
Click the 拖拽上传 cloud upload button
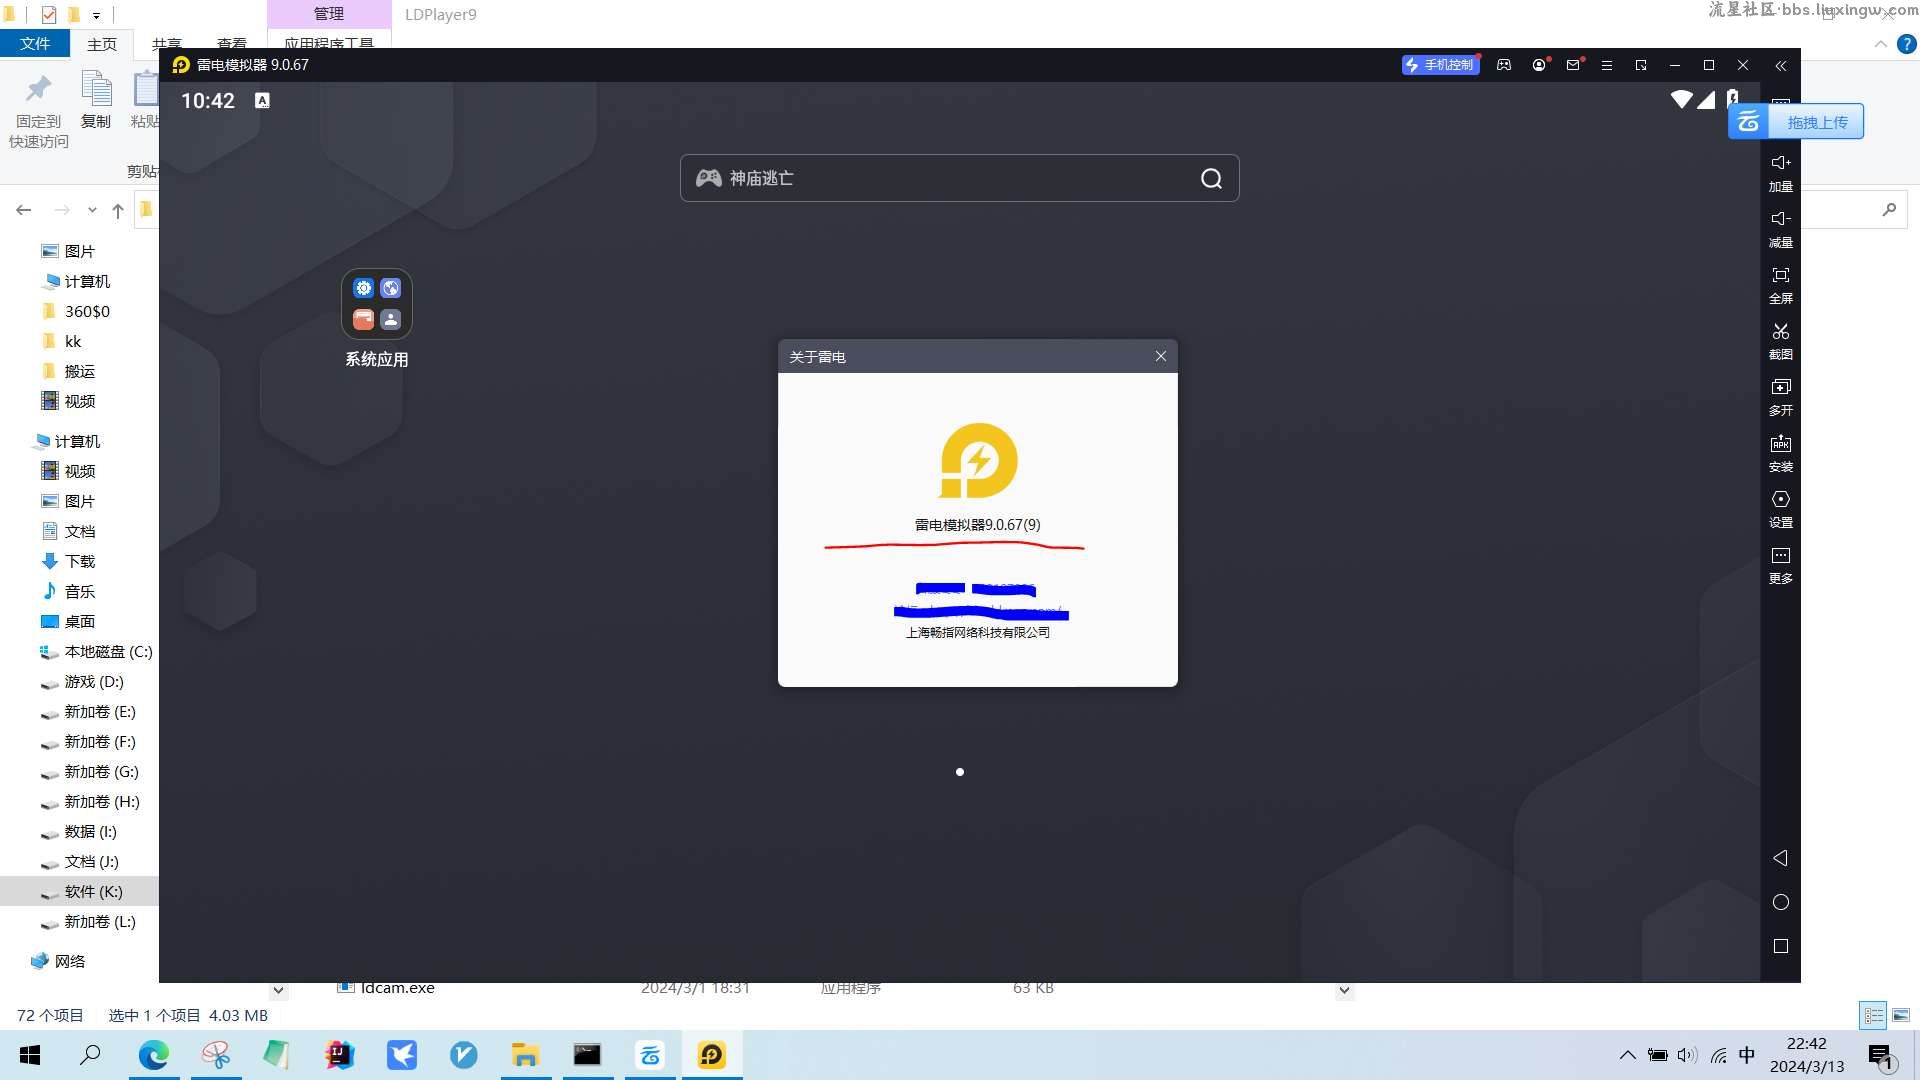click(1796, 122)
